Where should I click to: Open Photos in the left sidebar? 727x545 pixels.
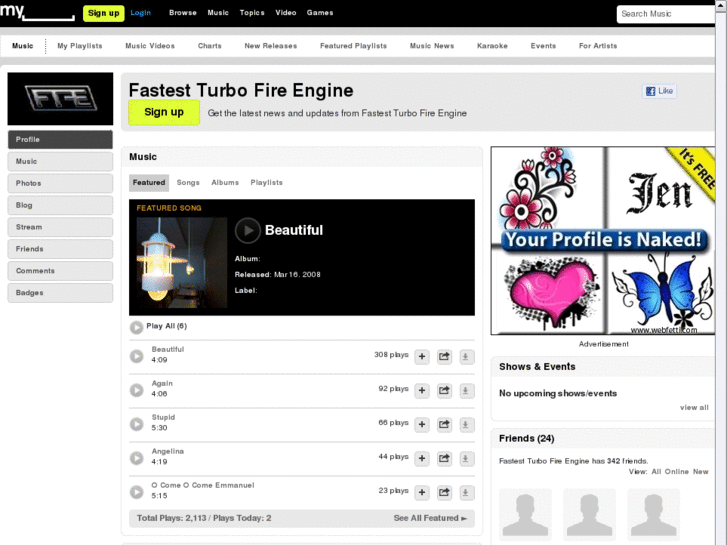[x=60, y=183]
